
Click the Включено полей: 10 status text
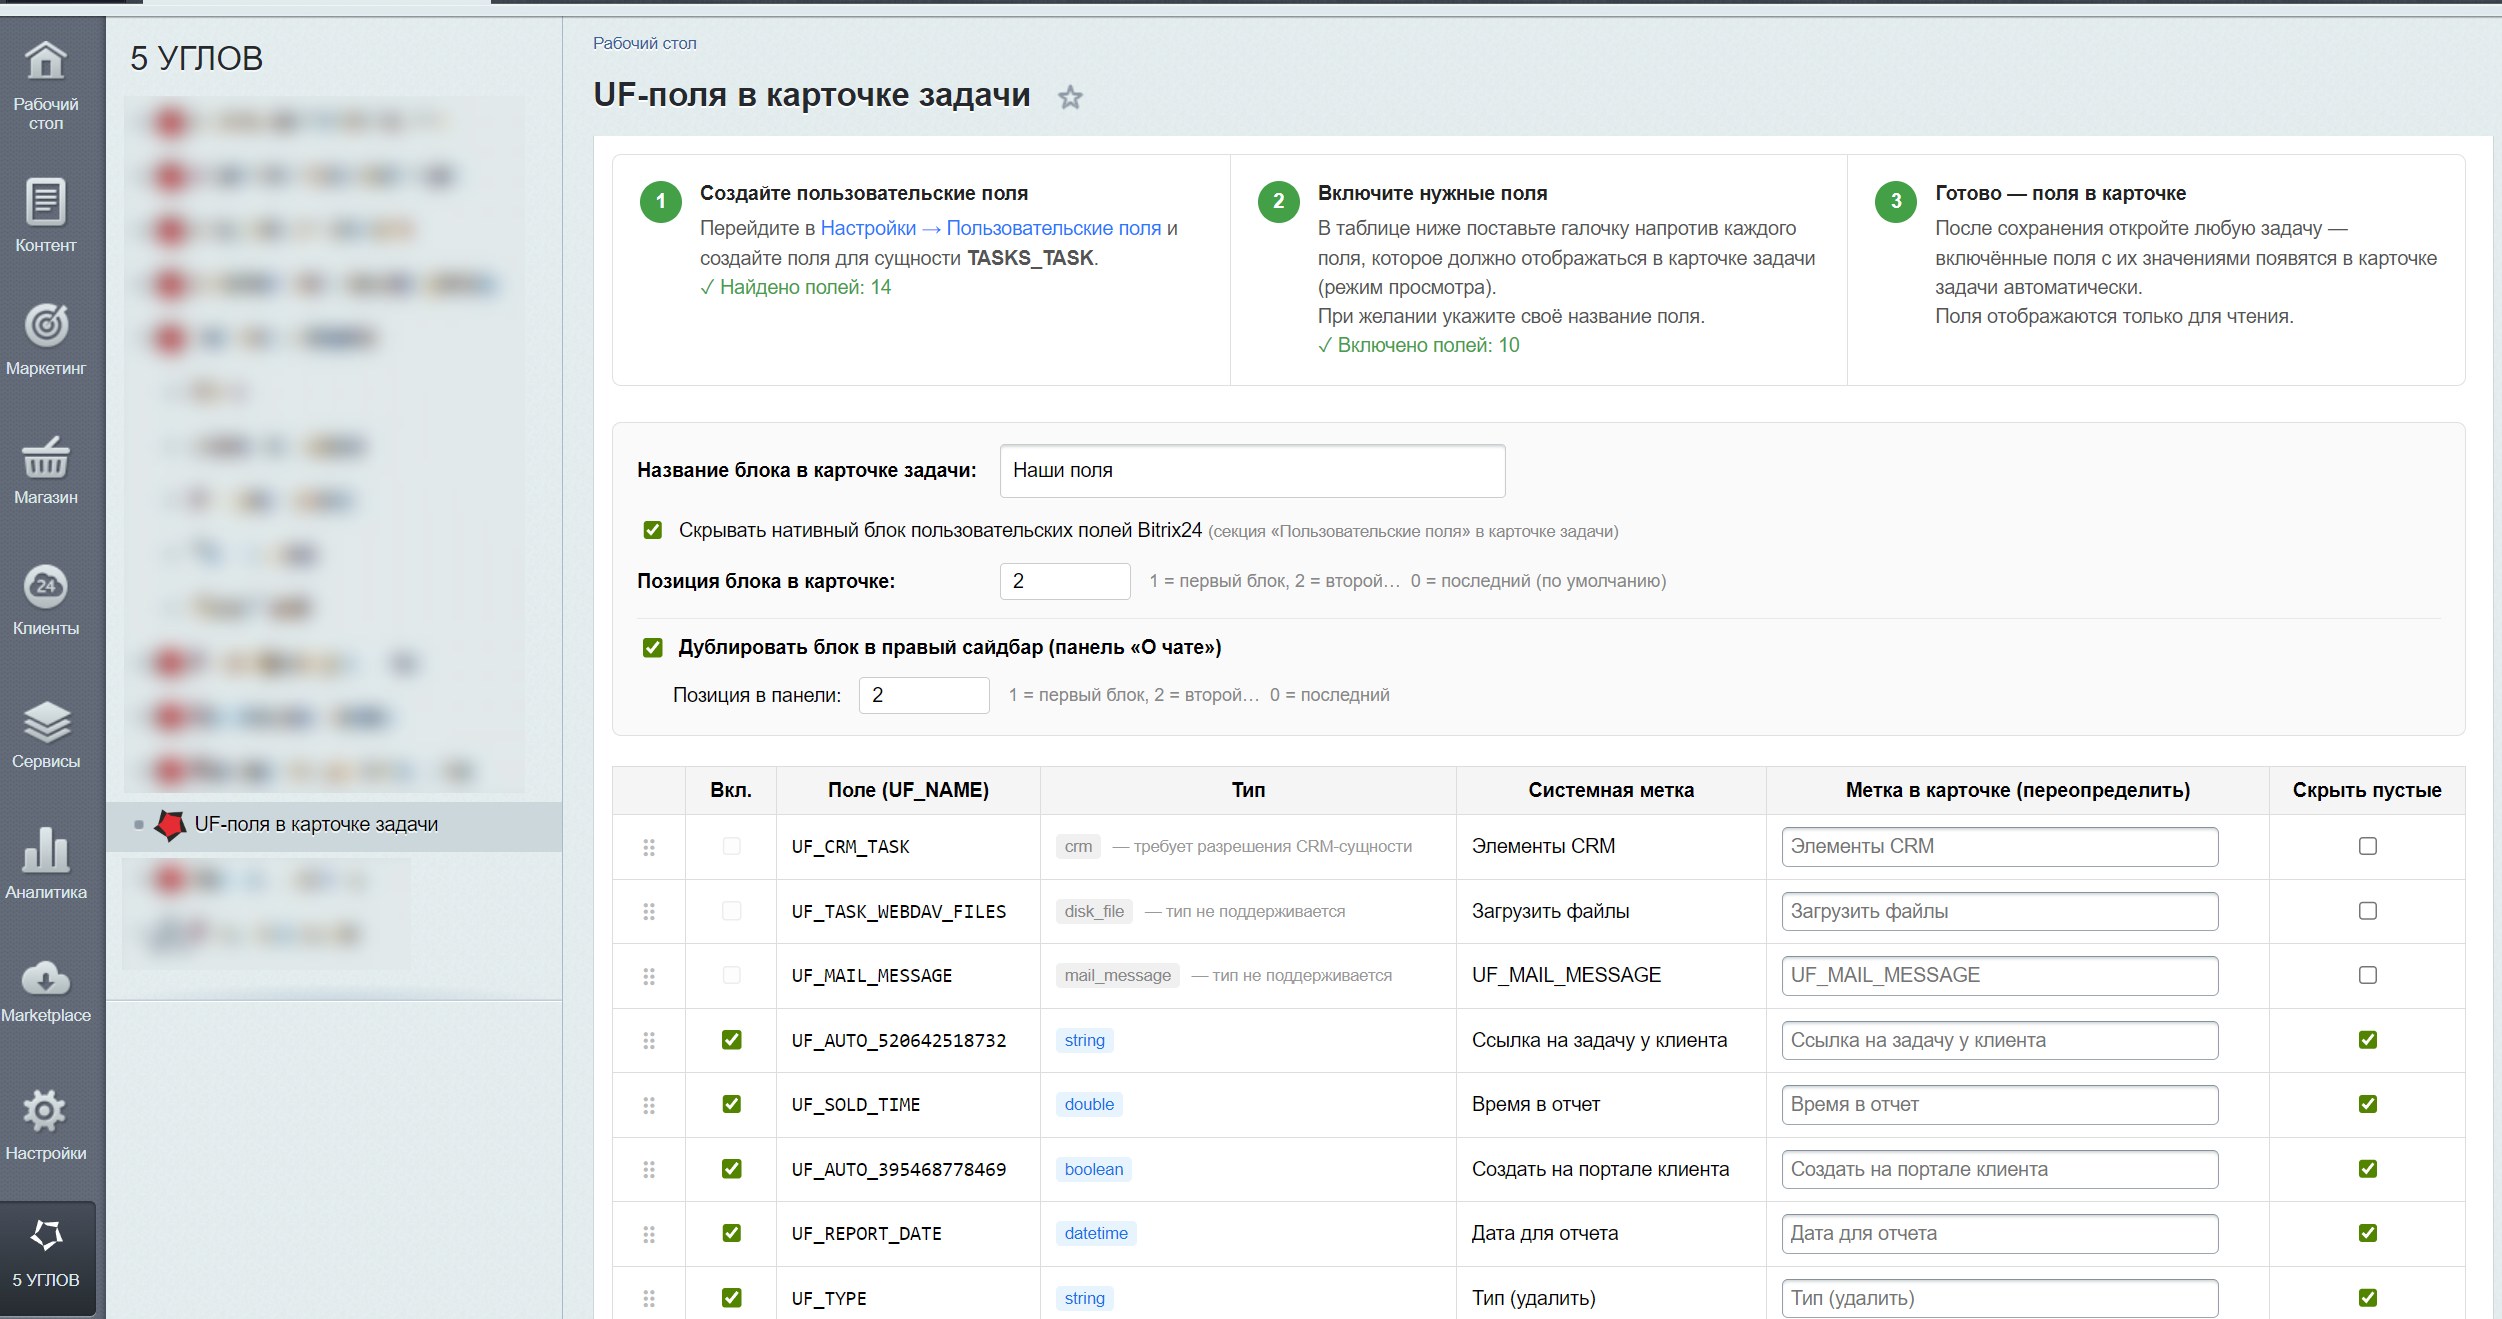point(1418,345)
